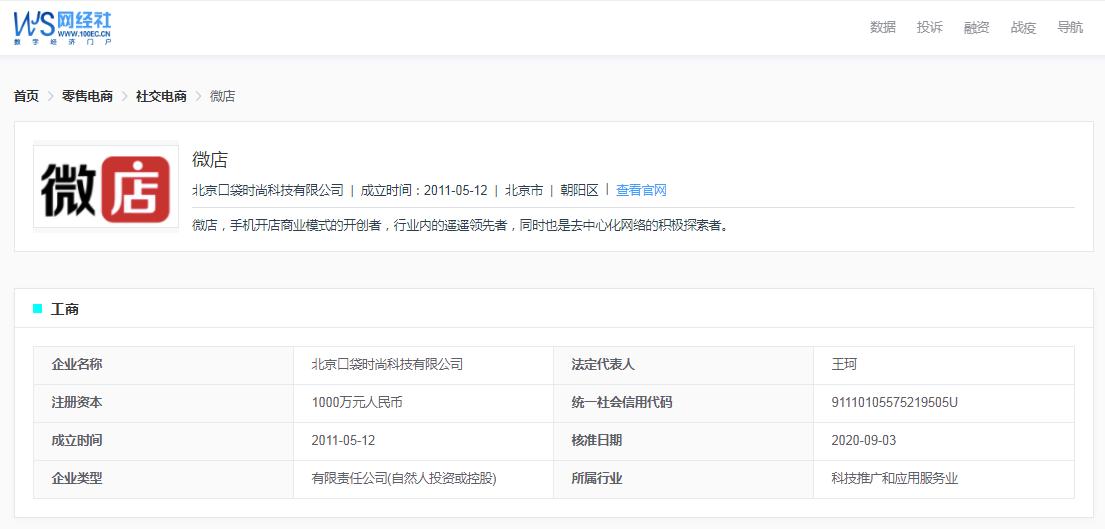Click the 企业类型 table label
The image size is (1105, 529).
tap(77, 479)
